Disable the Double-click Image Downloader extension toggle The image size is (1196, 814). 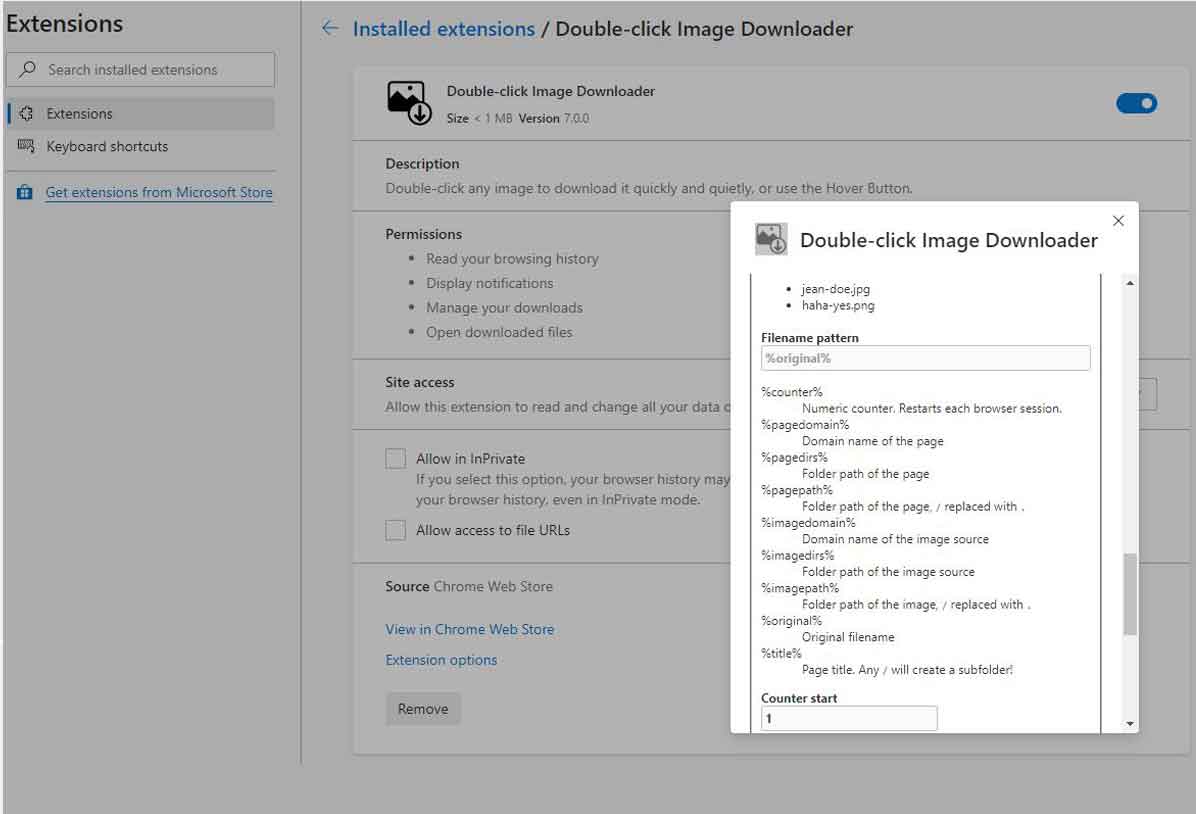(1136, 103)
